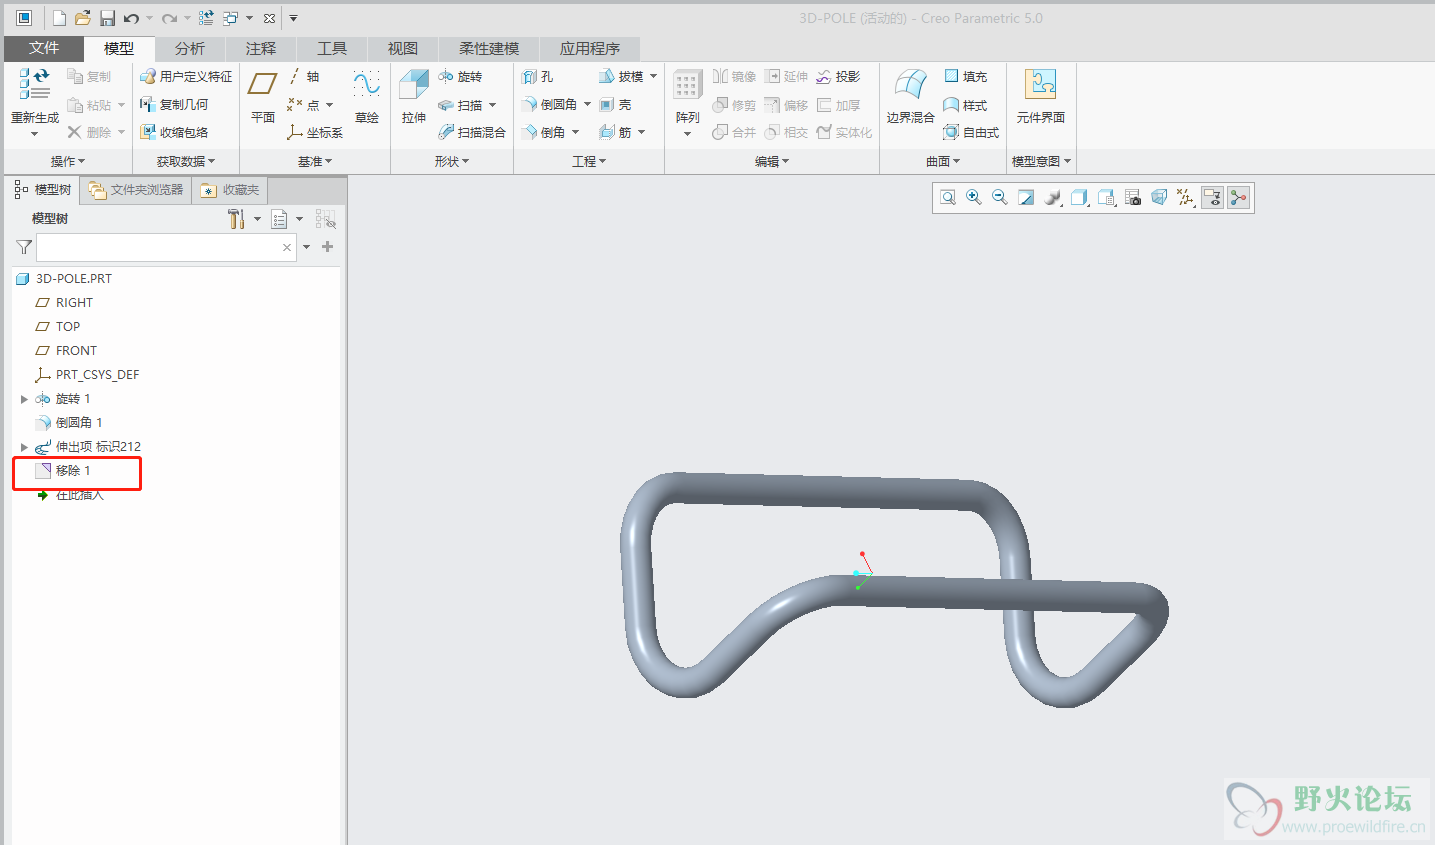Open view manager in graphics toolbar
This screenshot has height=845, width=1435.
[1133, 198]
